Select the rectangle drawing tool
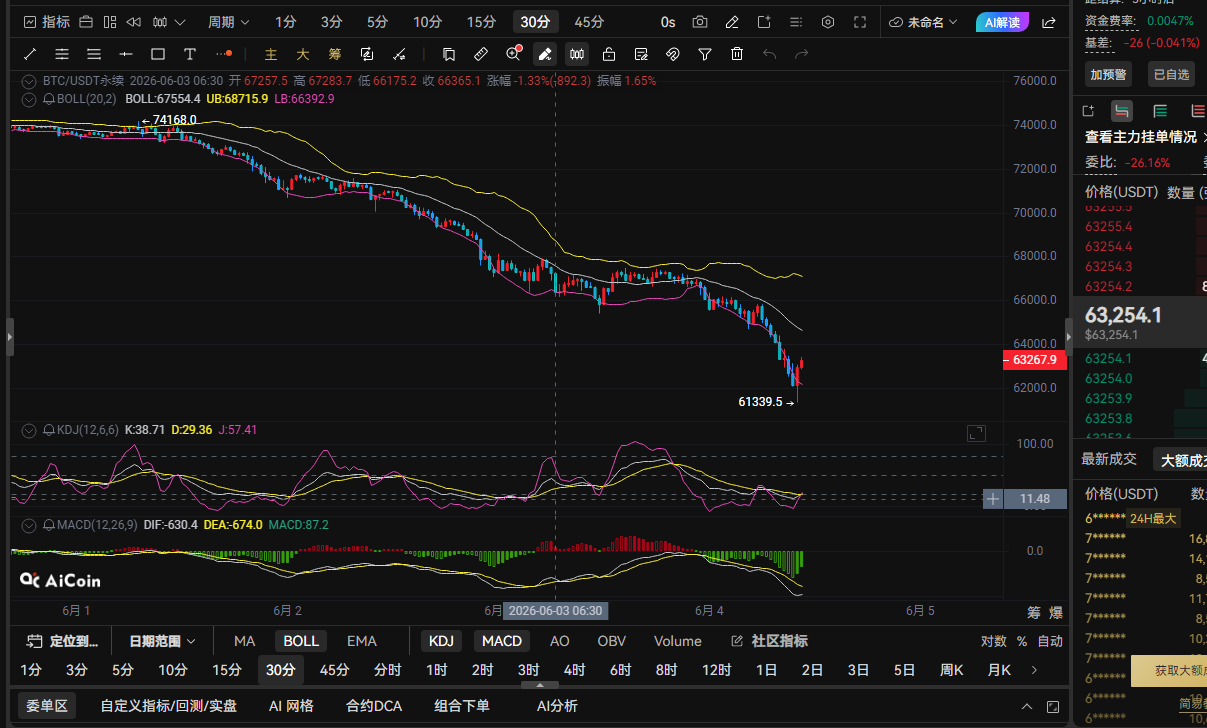Image resolution: width=1207 pixels, height=728 pixels. click(x=158, y=54)
